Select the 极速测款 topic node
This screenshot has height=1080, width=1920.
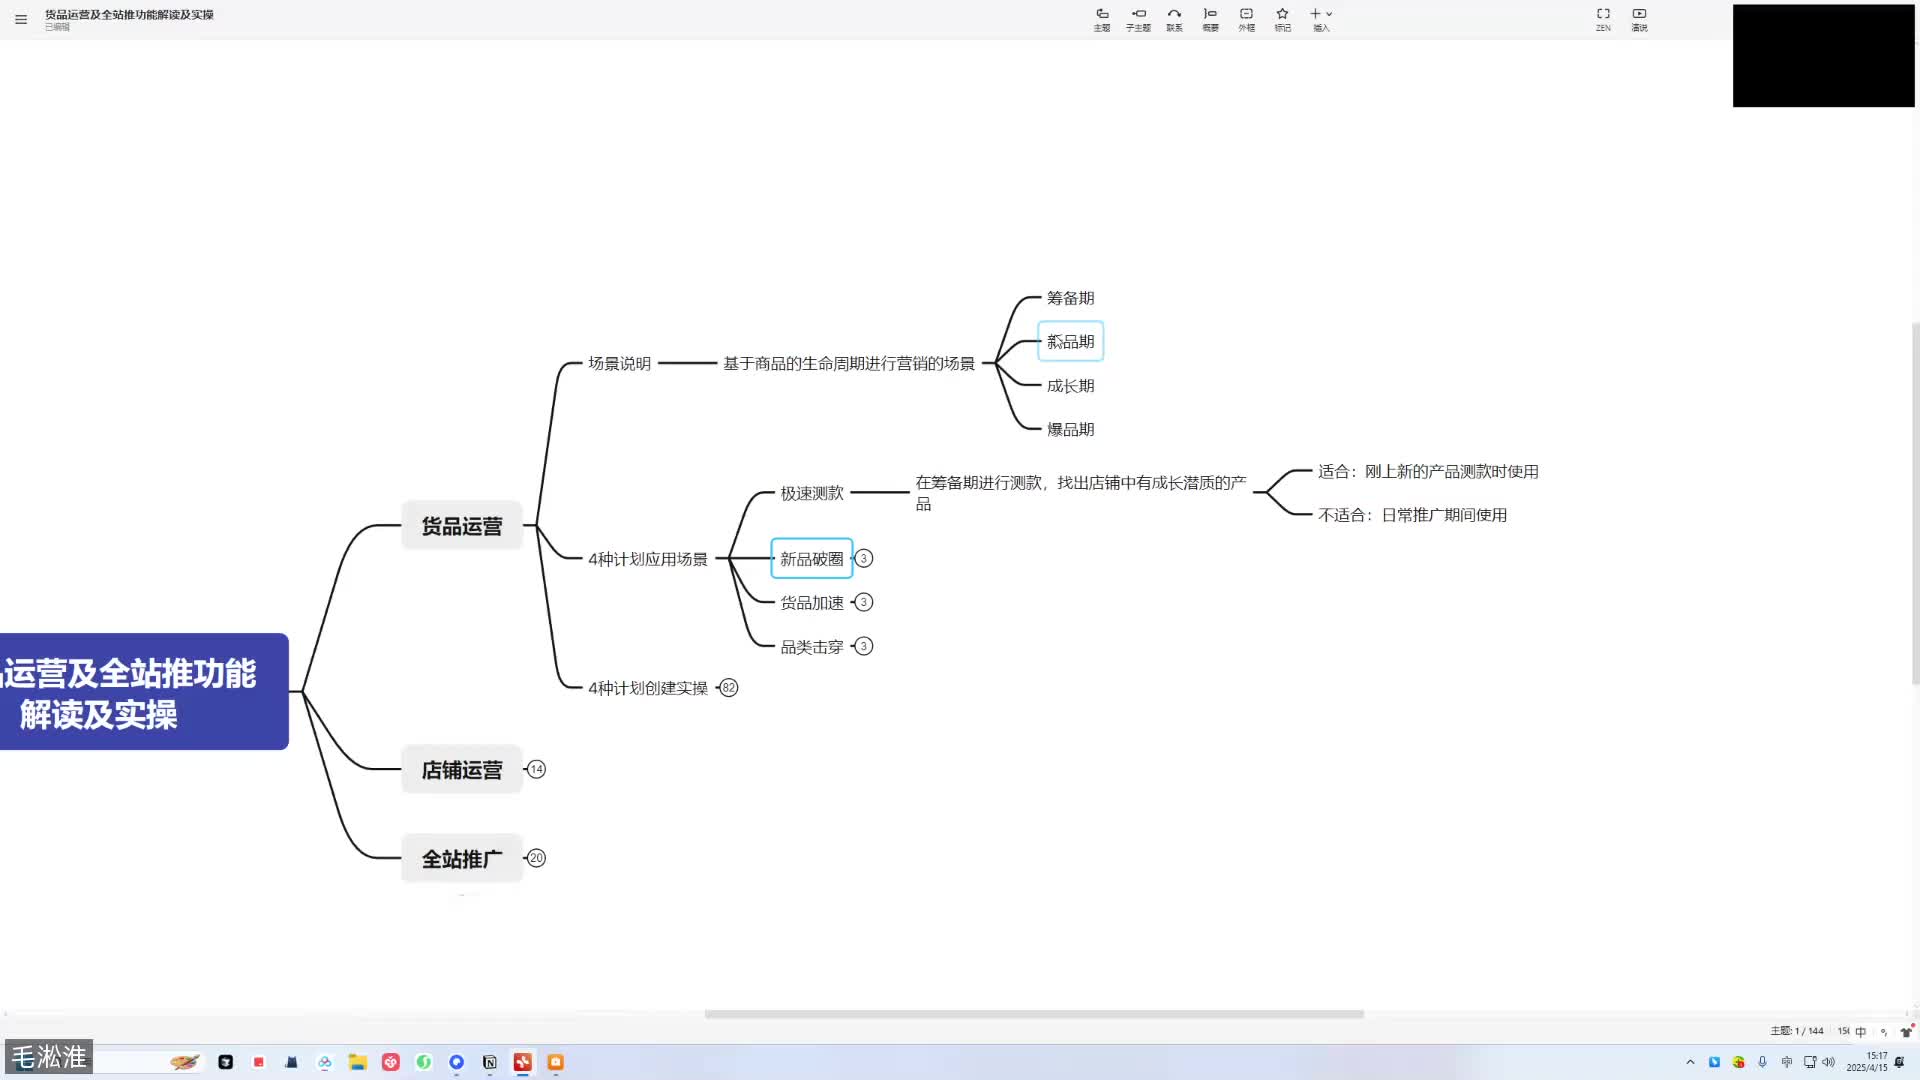click(812, 493)
